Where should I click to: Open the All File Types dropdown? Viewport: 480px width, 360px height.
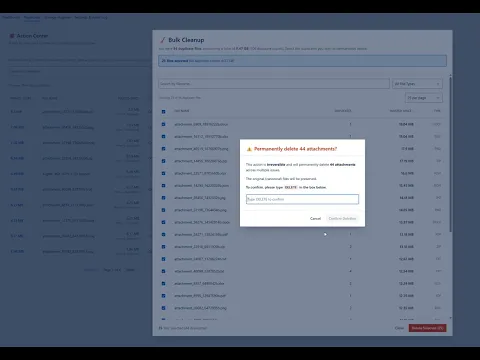pyautogui.click(x=417, y=84)
